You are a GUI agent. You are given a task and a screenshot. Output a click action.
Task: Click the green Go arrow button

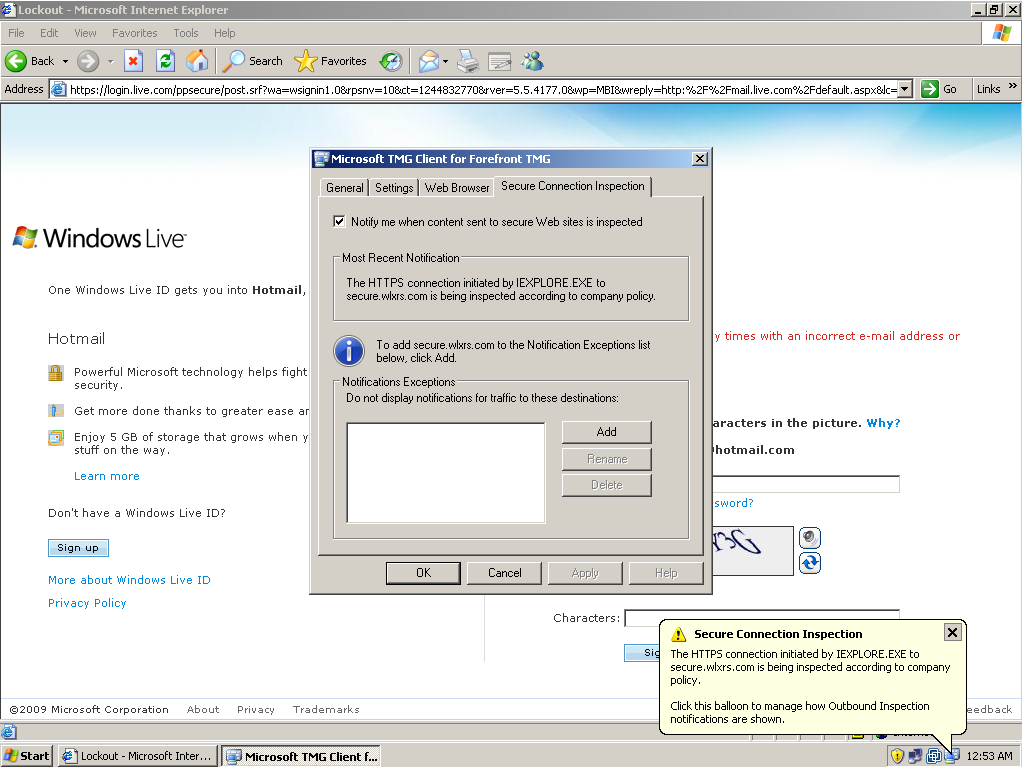pos(929,89)
